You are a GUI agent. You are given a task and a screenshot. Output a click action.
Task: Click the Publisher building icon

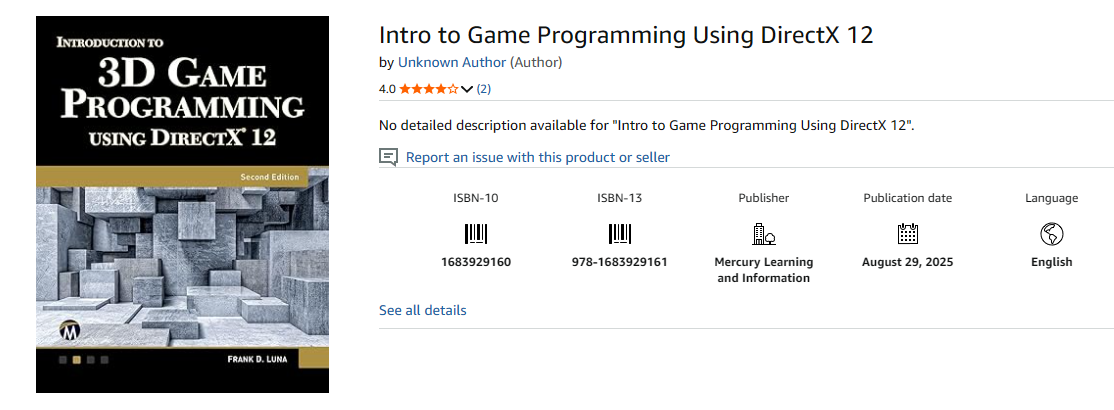(764, 234)
